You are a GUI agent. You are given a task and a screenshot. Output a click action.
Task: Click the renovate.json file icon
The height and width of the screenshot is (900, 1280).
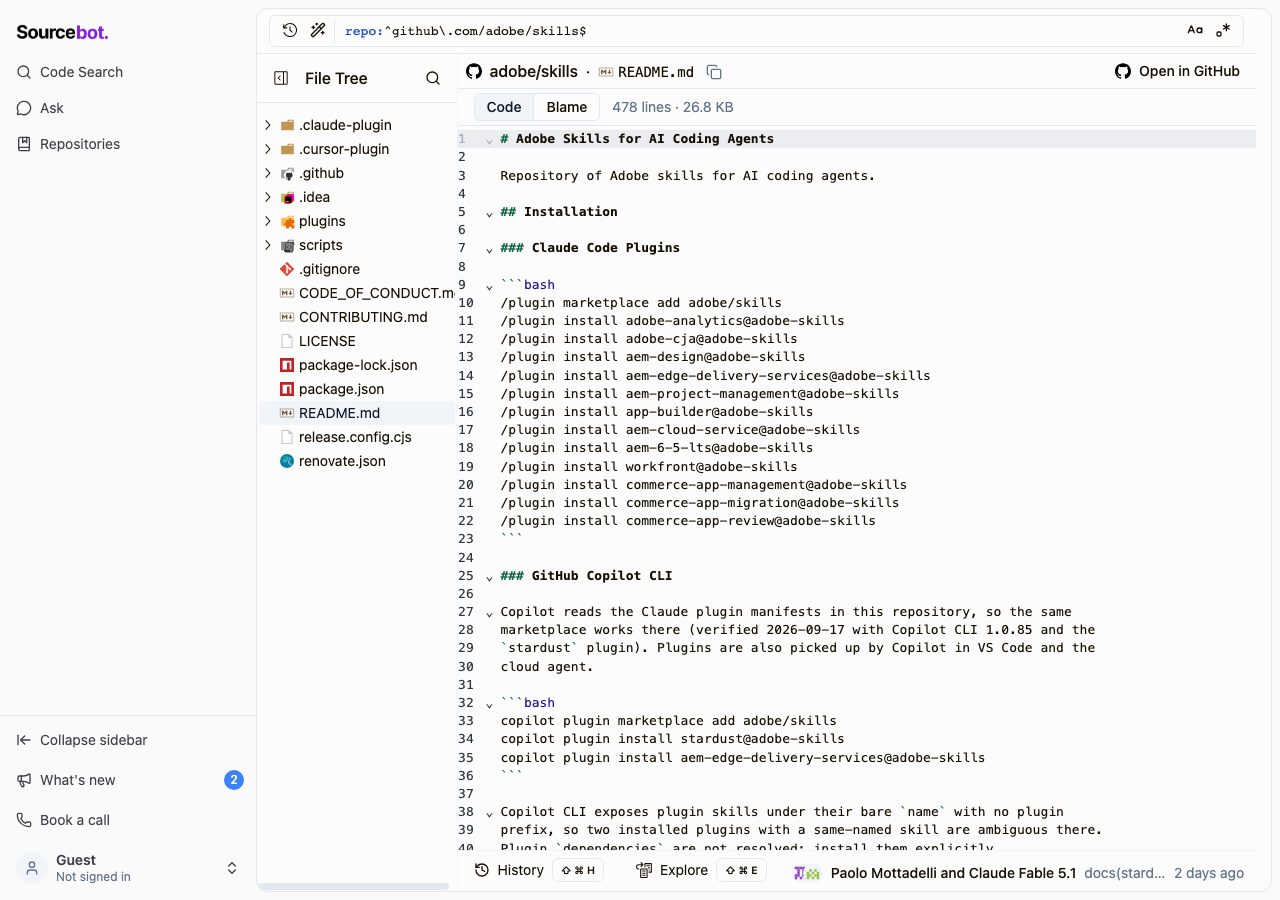[287, 461]
